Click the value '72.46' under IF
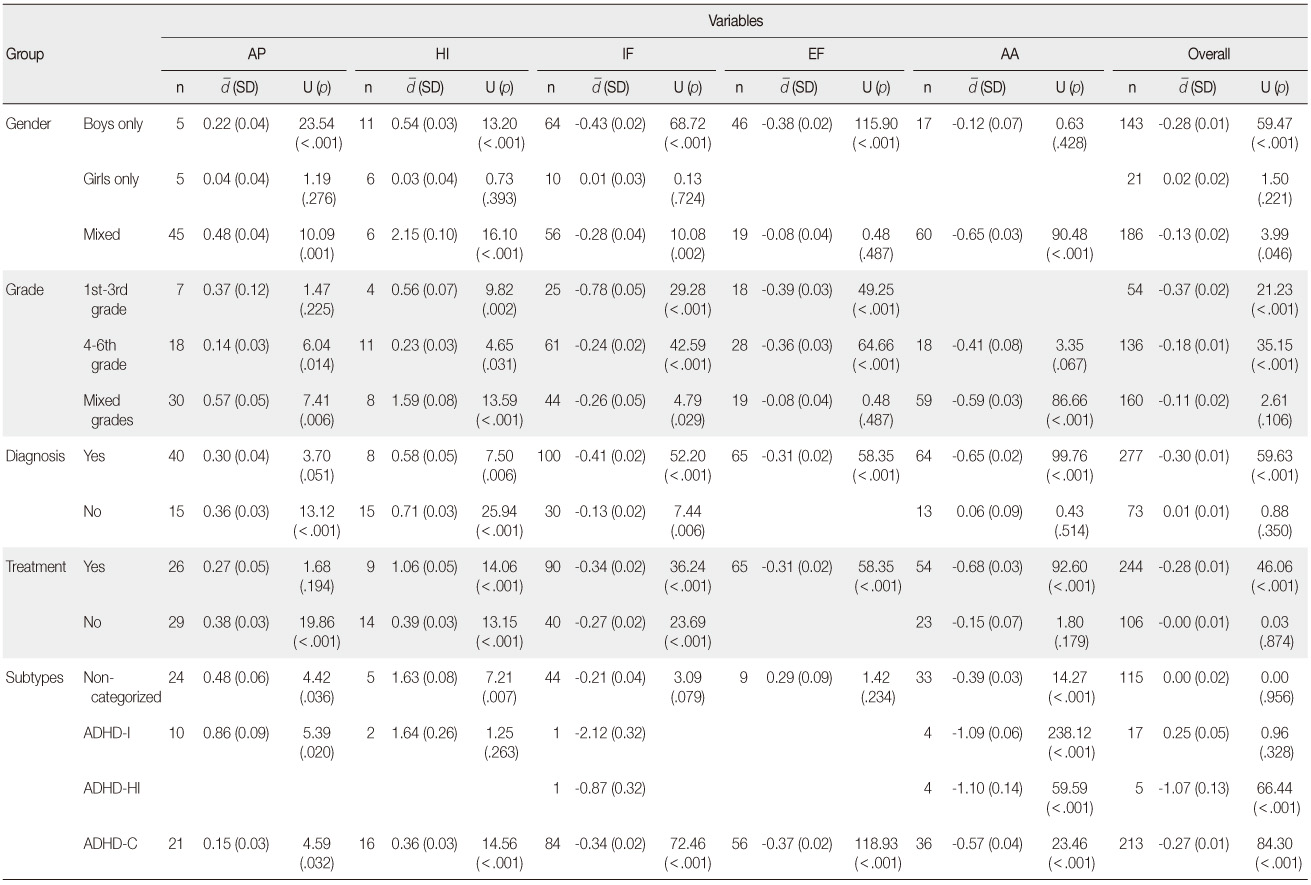 (690, 844)
